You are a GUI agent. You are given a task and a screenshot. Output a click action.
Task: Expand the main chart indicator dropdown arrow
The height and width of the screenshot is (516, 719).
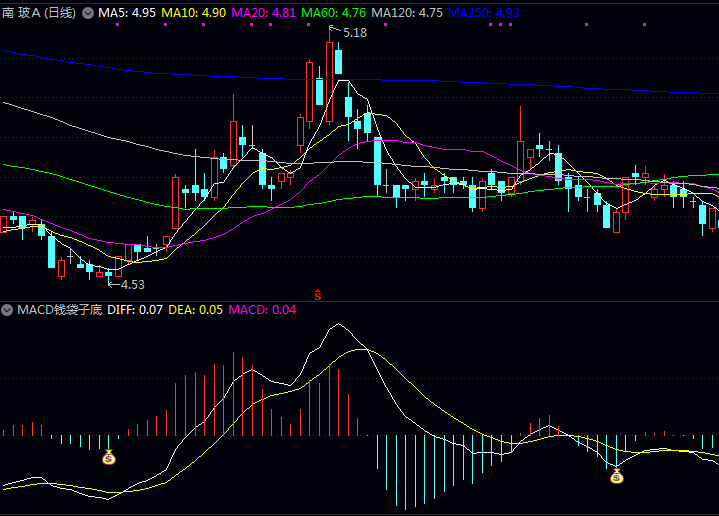(x=87, y=13)
